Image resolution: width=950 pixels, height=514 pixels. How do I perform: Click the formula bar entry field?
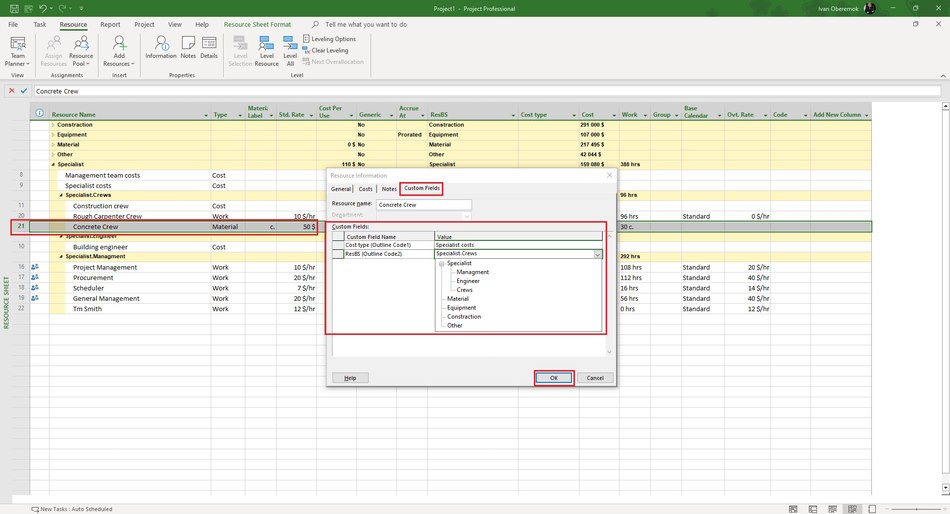pyautogui.click(x=487, y=91)
